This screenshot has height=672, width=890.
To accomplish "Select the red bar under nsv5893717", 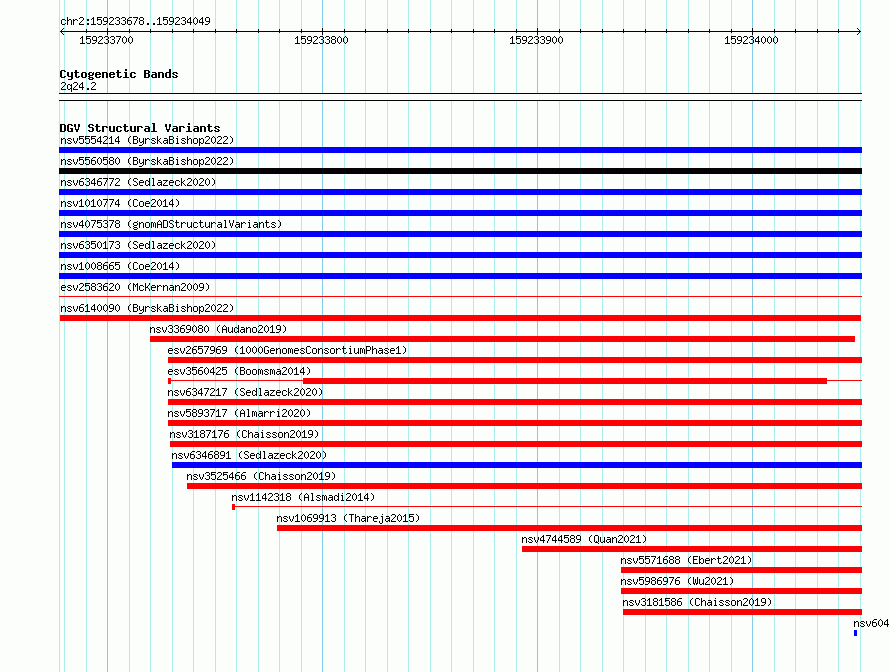I will tap(515, 423).
